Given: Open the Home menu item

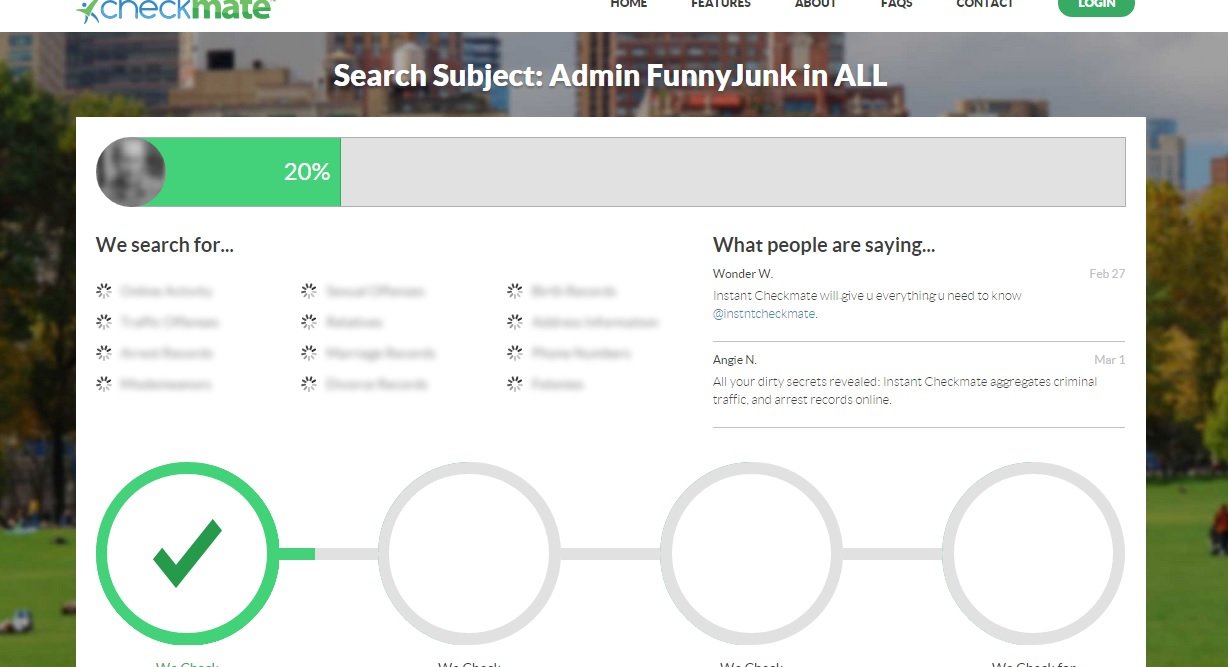Looking at the screenshot, I should (x=629, y=5).
